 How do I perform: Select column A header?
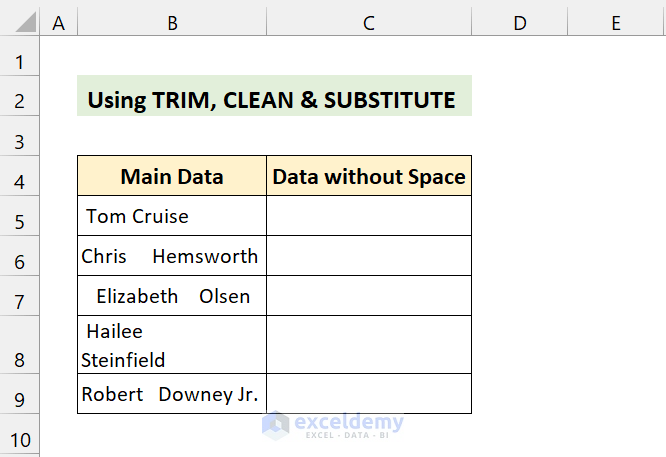(x=58, y=23)
